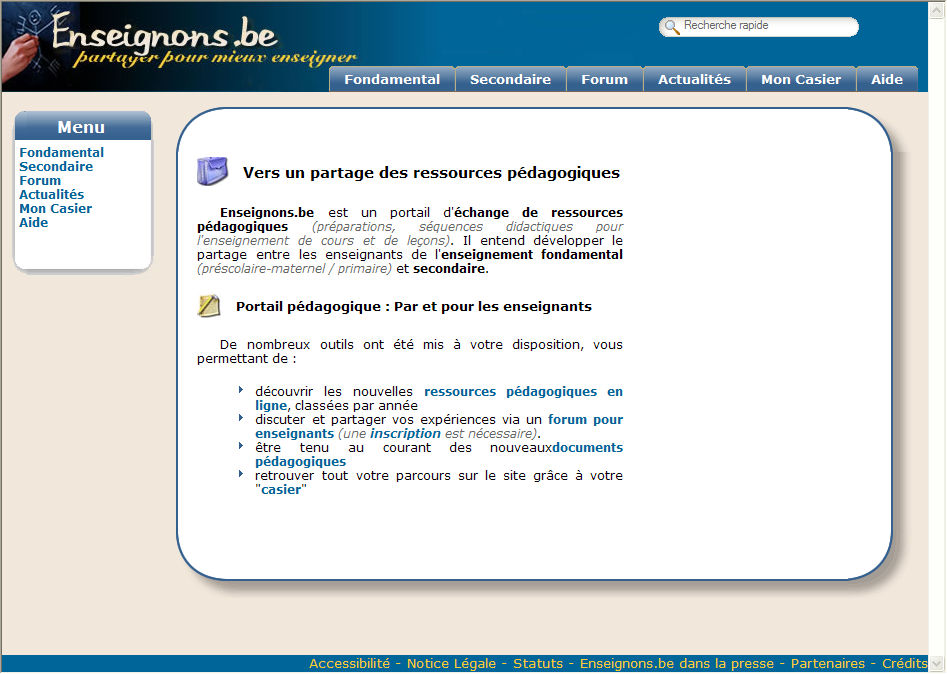Open the 'casier' link
947x674 pixels.
281,490
